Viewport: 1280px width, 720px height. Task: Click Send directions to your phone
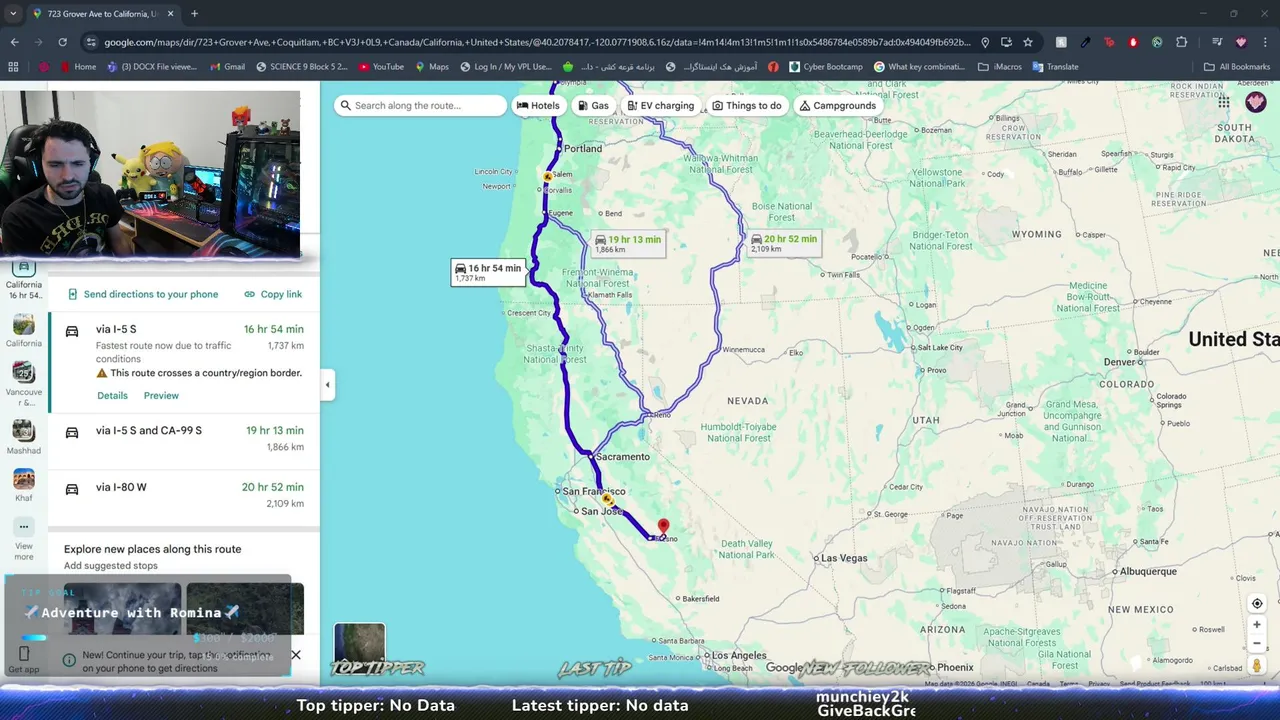click(x=143, y=294)
